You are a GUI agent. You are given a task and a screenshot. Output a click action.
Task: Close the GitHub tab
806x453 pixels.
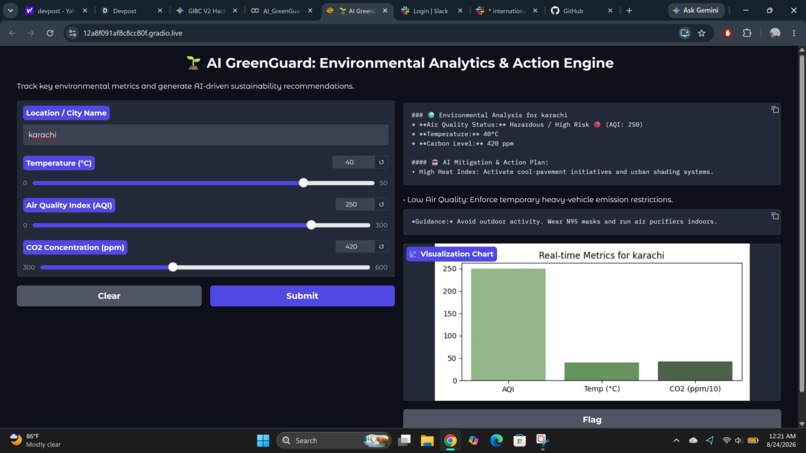coord(610,10)
